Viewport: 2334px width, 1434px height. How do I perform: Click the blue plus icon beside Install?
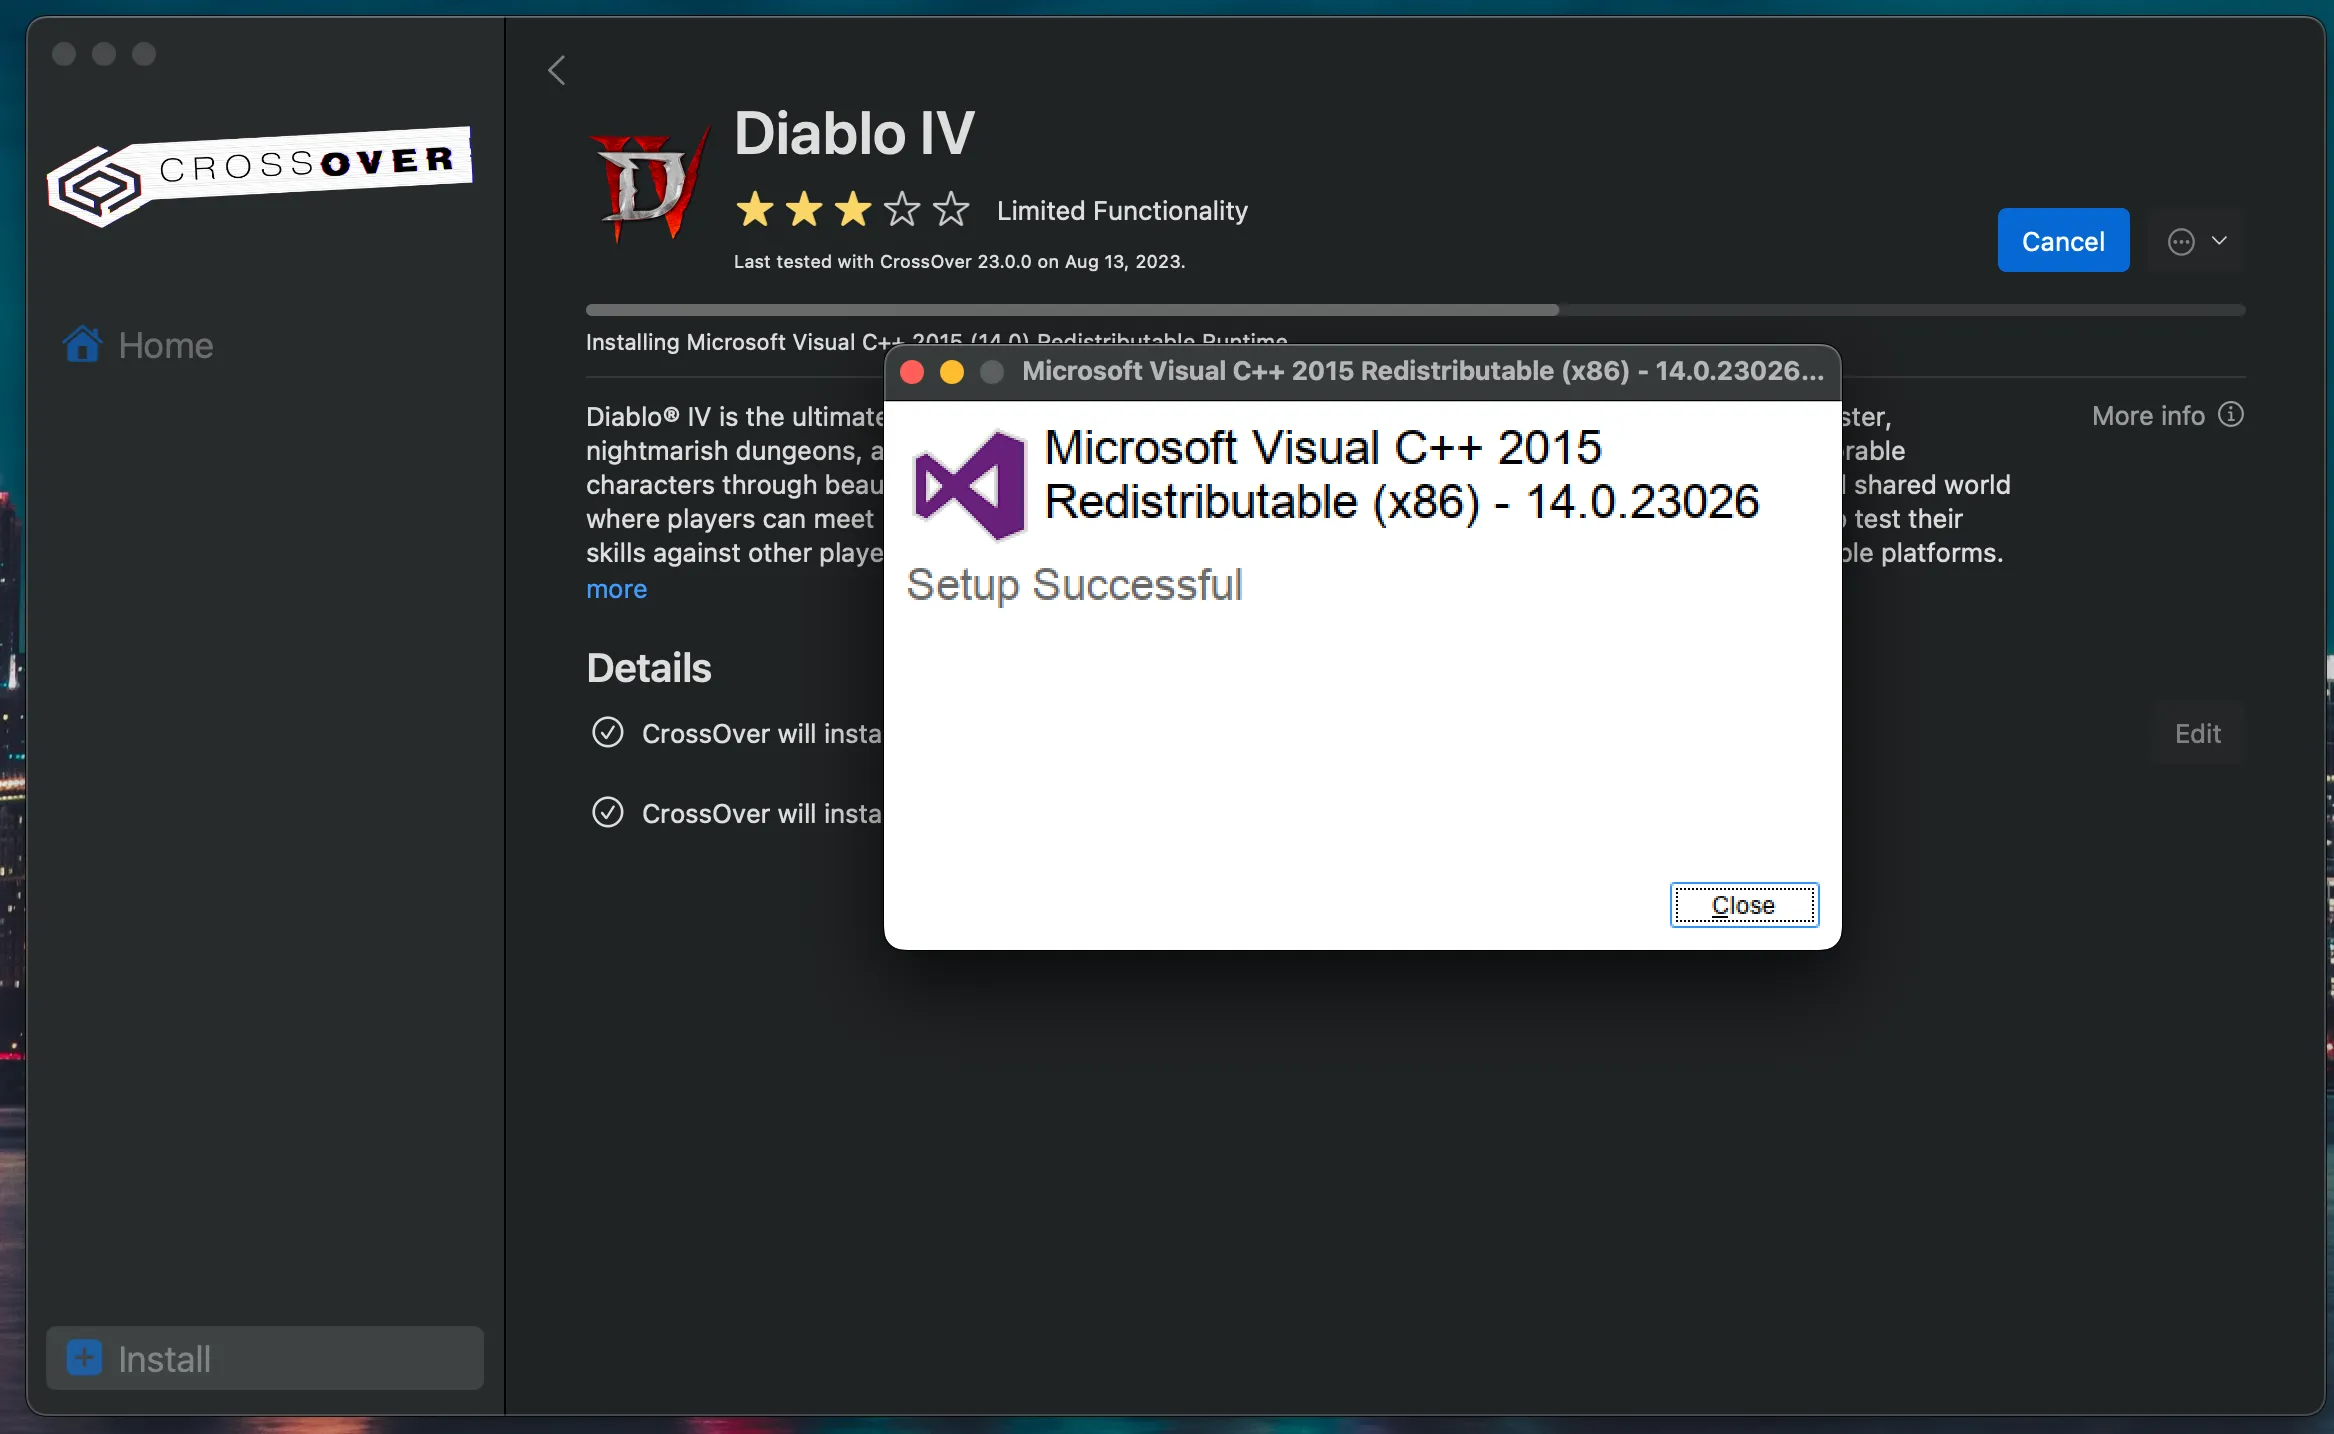(x=84, y=1358)
